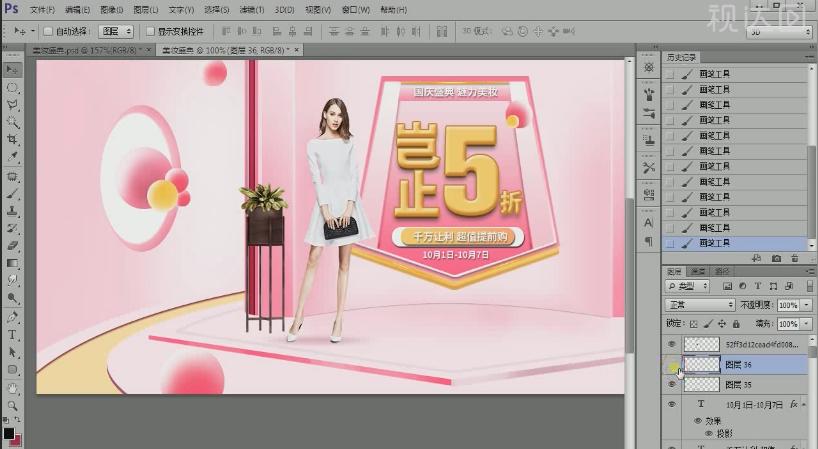The width and height of the screenshot is (818, 449).
Task: Open opacity slider dropdown arrow
Action: 808,305
